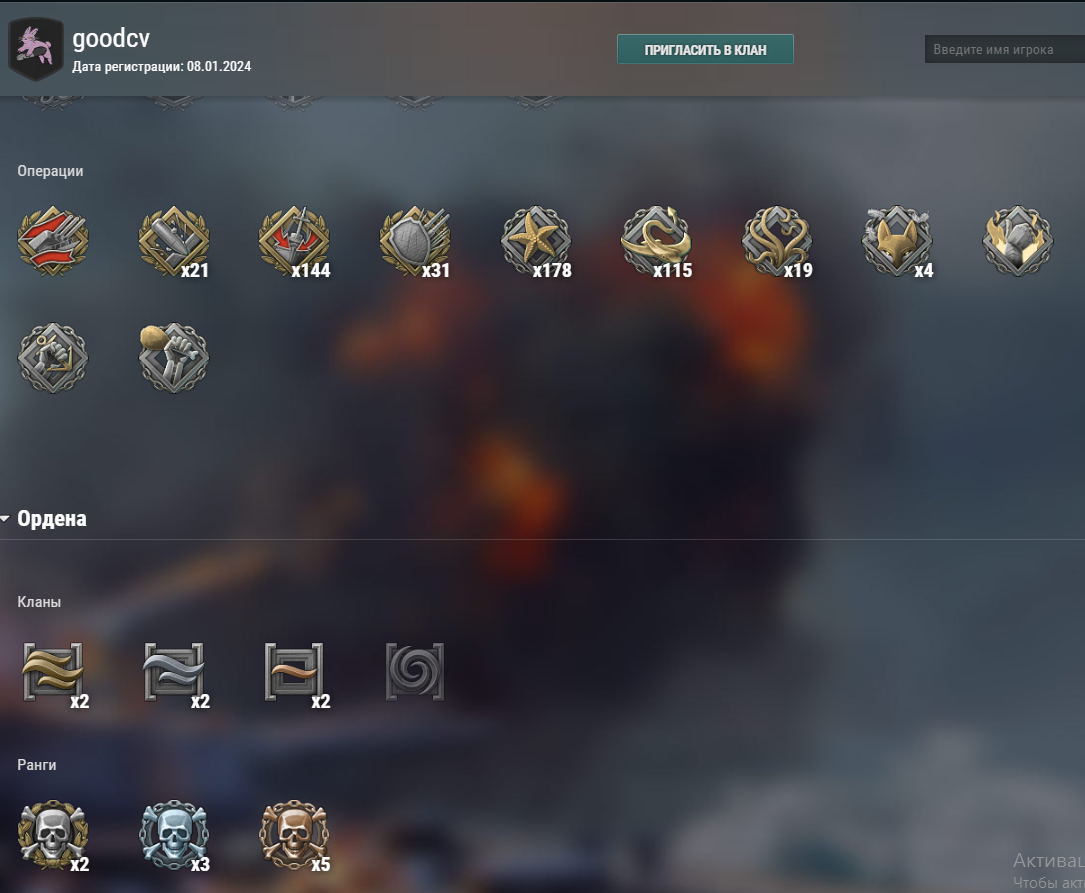
Task: Select the gold wave clan order
Action: point(53,672)
